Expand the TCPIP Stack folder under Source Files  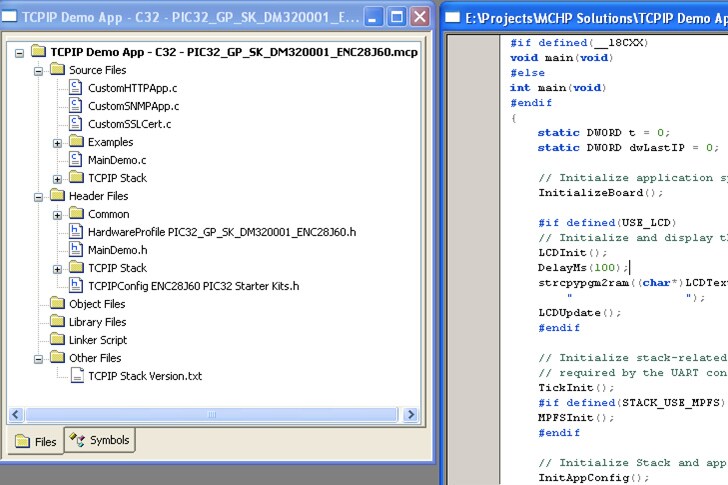coord(57,179)
